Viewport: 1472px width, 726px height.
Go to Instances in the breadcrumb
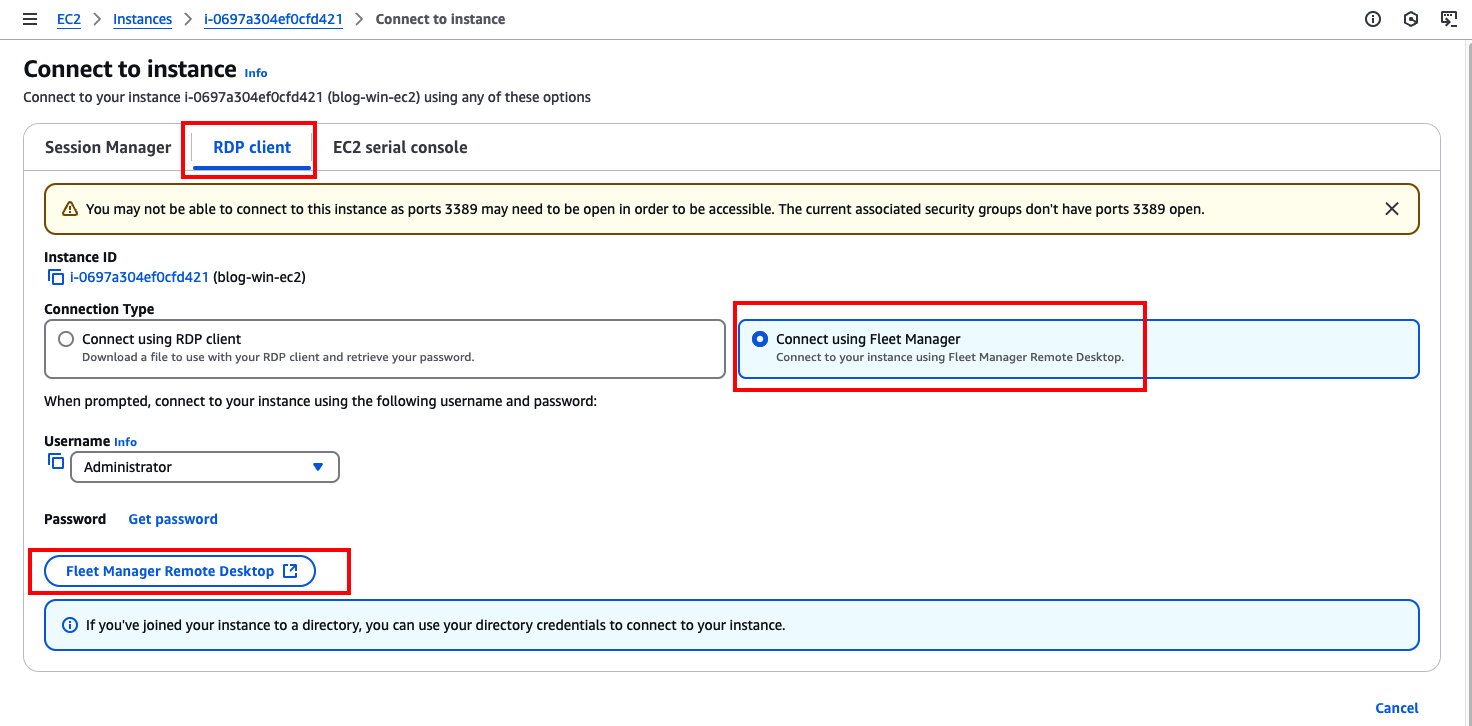(142, 19)
